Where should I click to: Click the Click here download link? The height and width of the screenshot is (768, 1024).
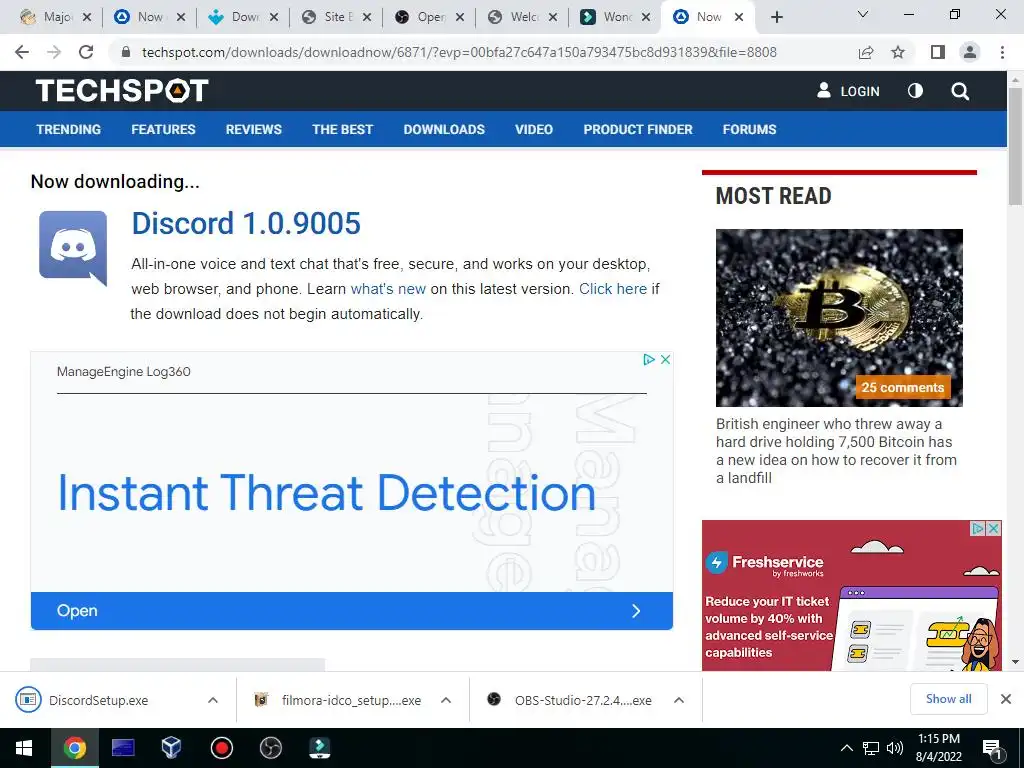[613, 289]
